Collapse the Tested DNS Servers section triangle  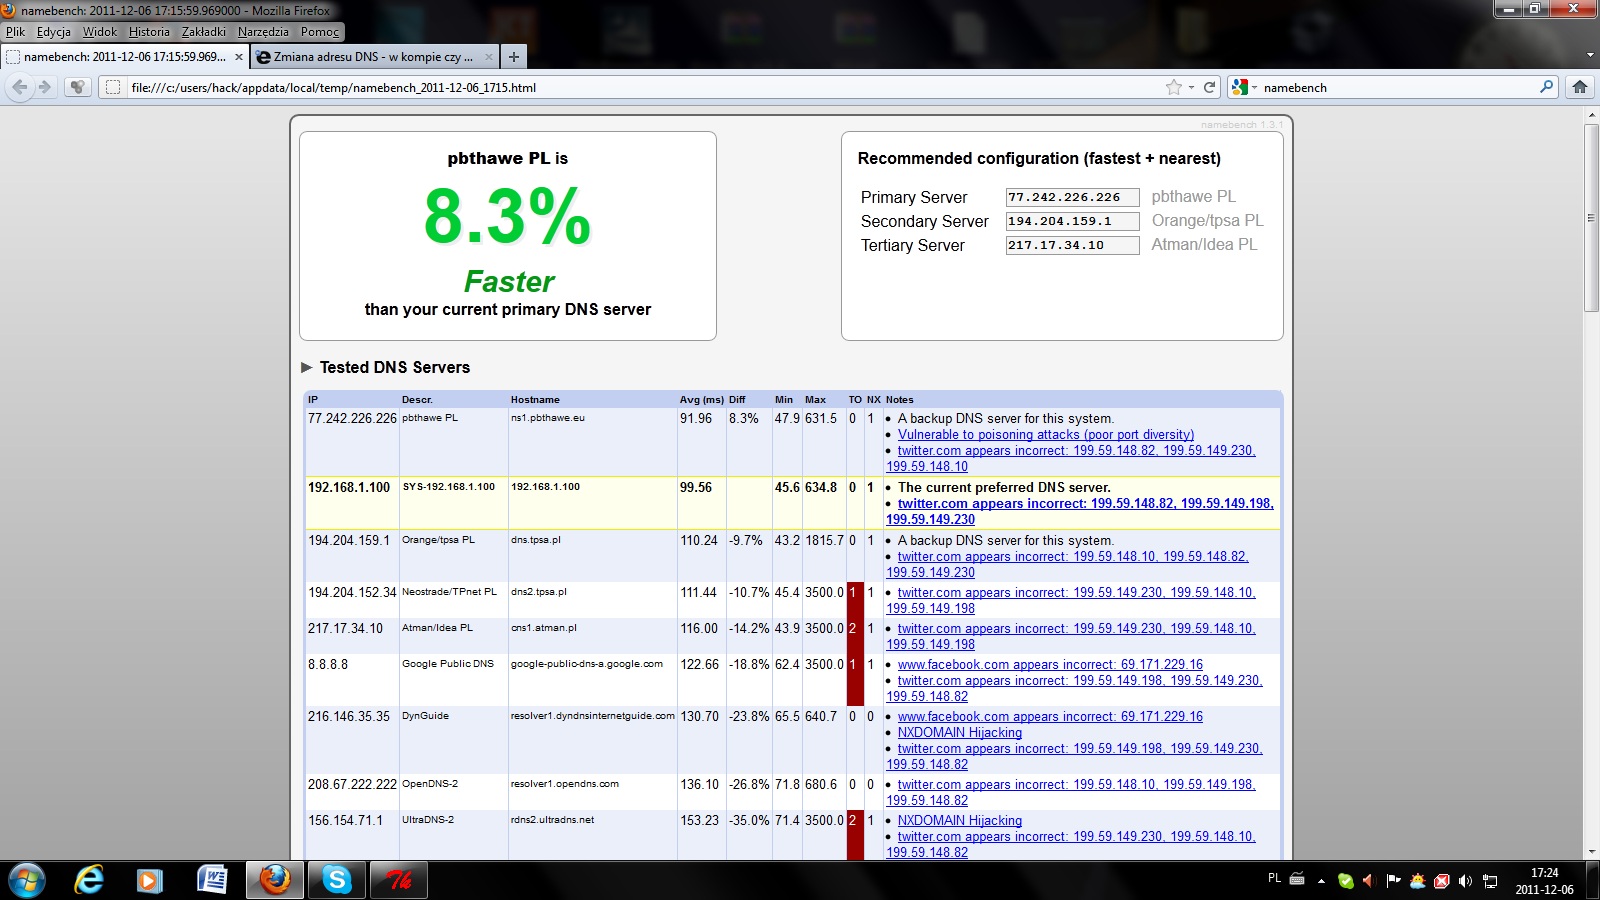[307, 367]
